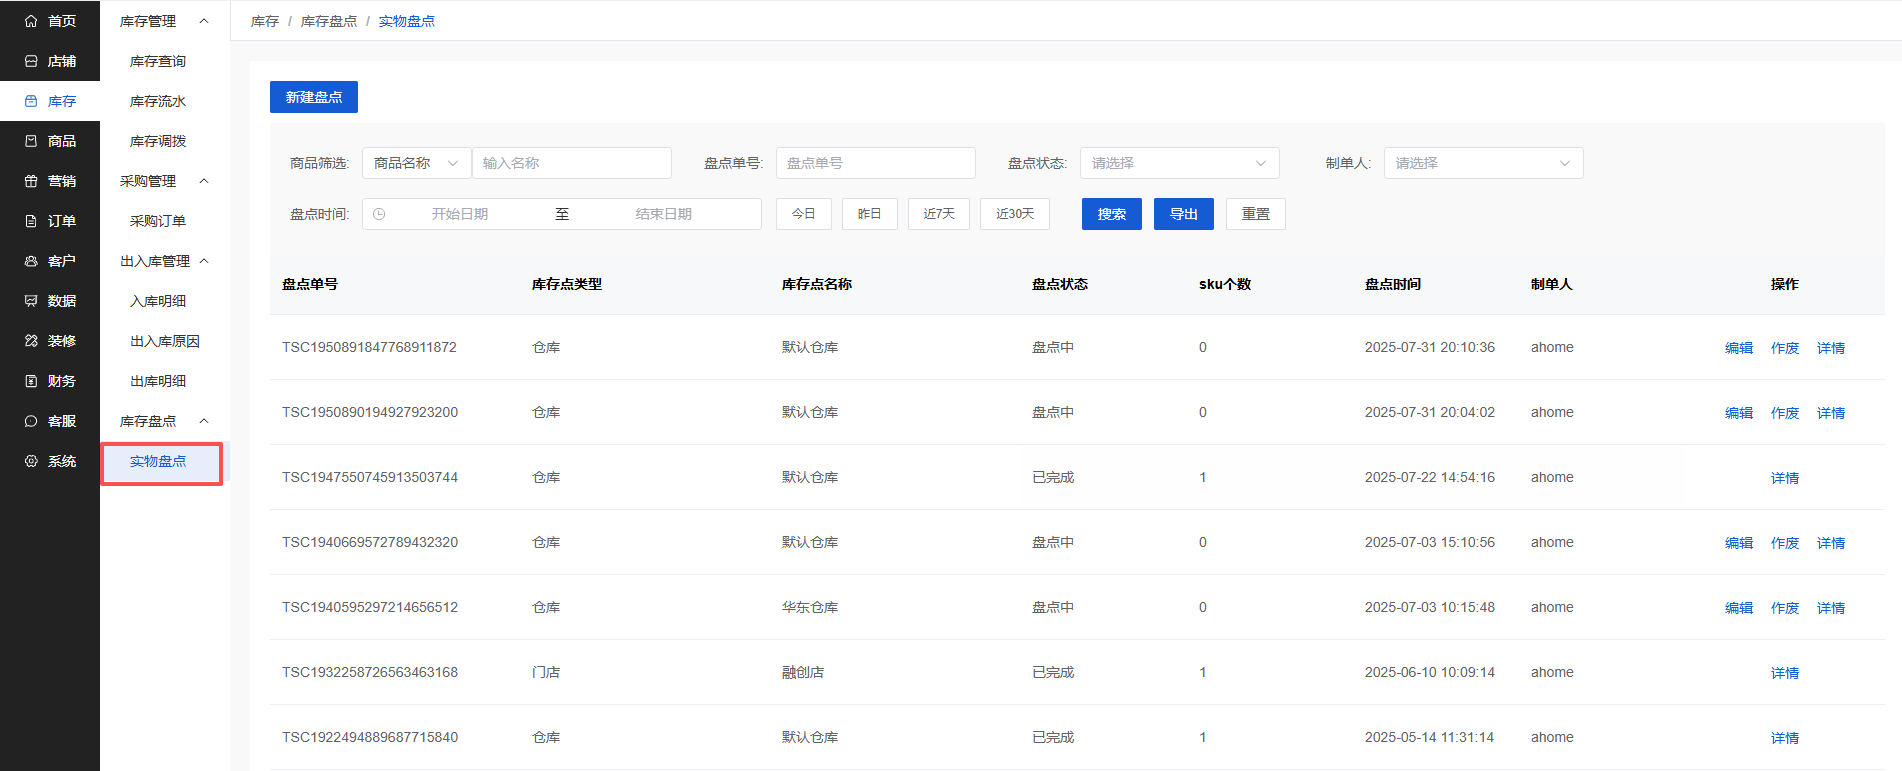Click 库存盘点 in the breadcrumb
Screen dimensions: 1902x771
329,21
